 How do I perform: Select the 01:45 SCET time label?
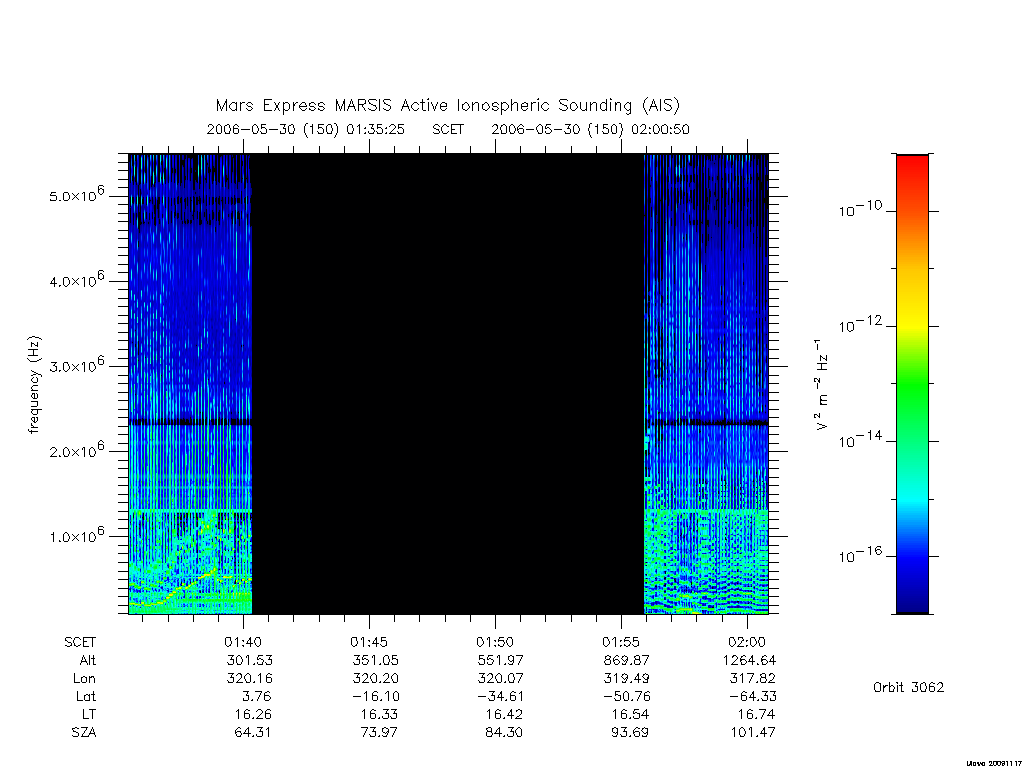pyautogui.click(x=369, y=642)
